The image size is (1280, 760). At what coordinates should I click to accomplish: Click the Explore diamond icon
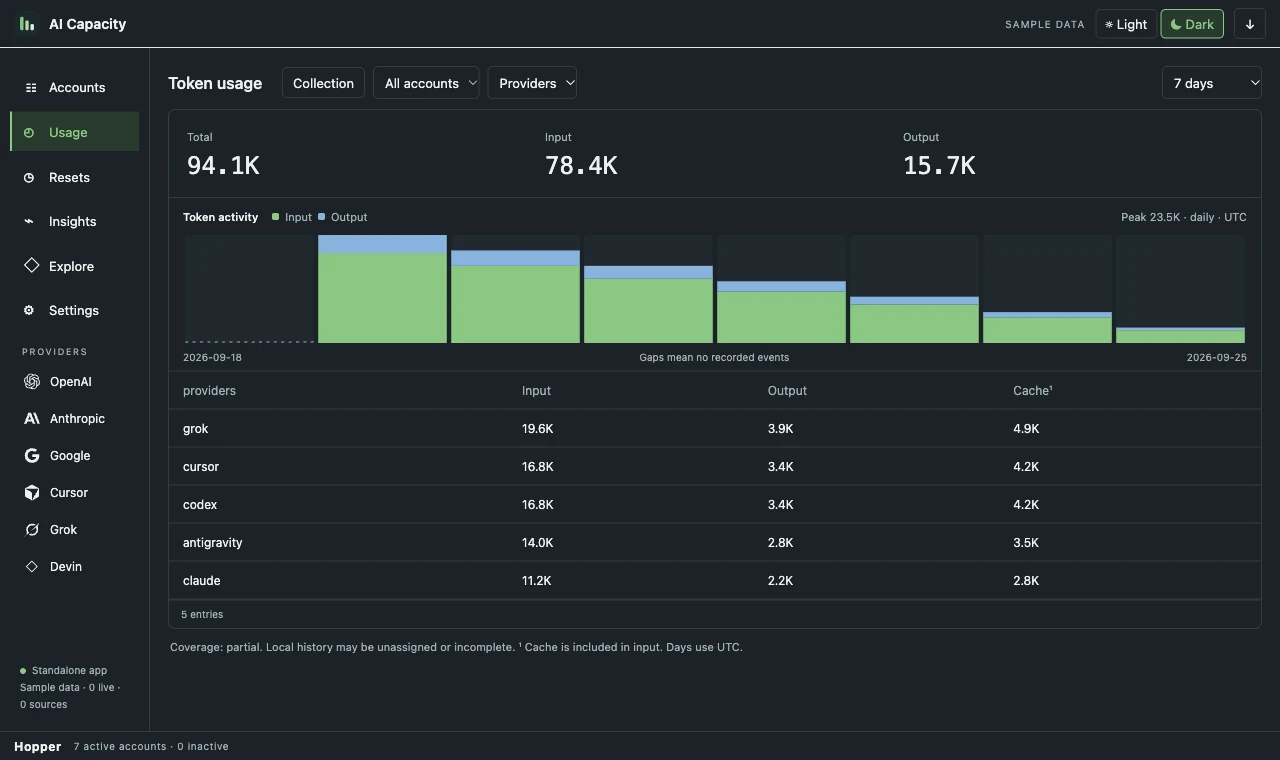(31, 266)
